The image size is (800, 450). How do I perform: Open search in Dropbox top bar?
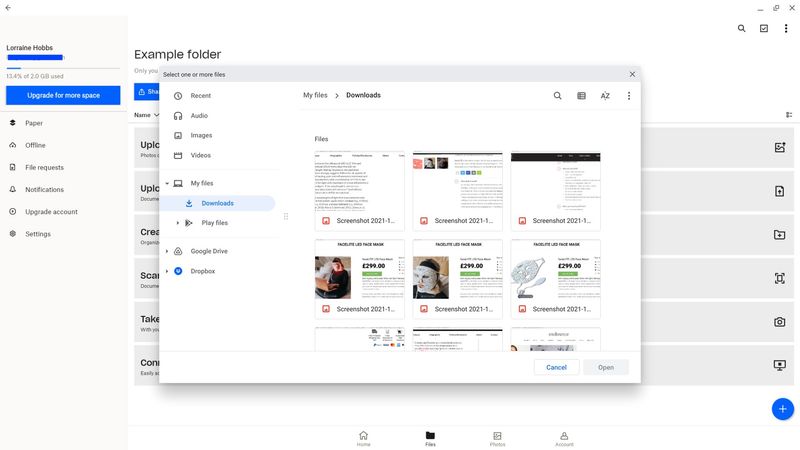[741, 29]
